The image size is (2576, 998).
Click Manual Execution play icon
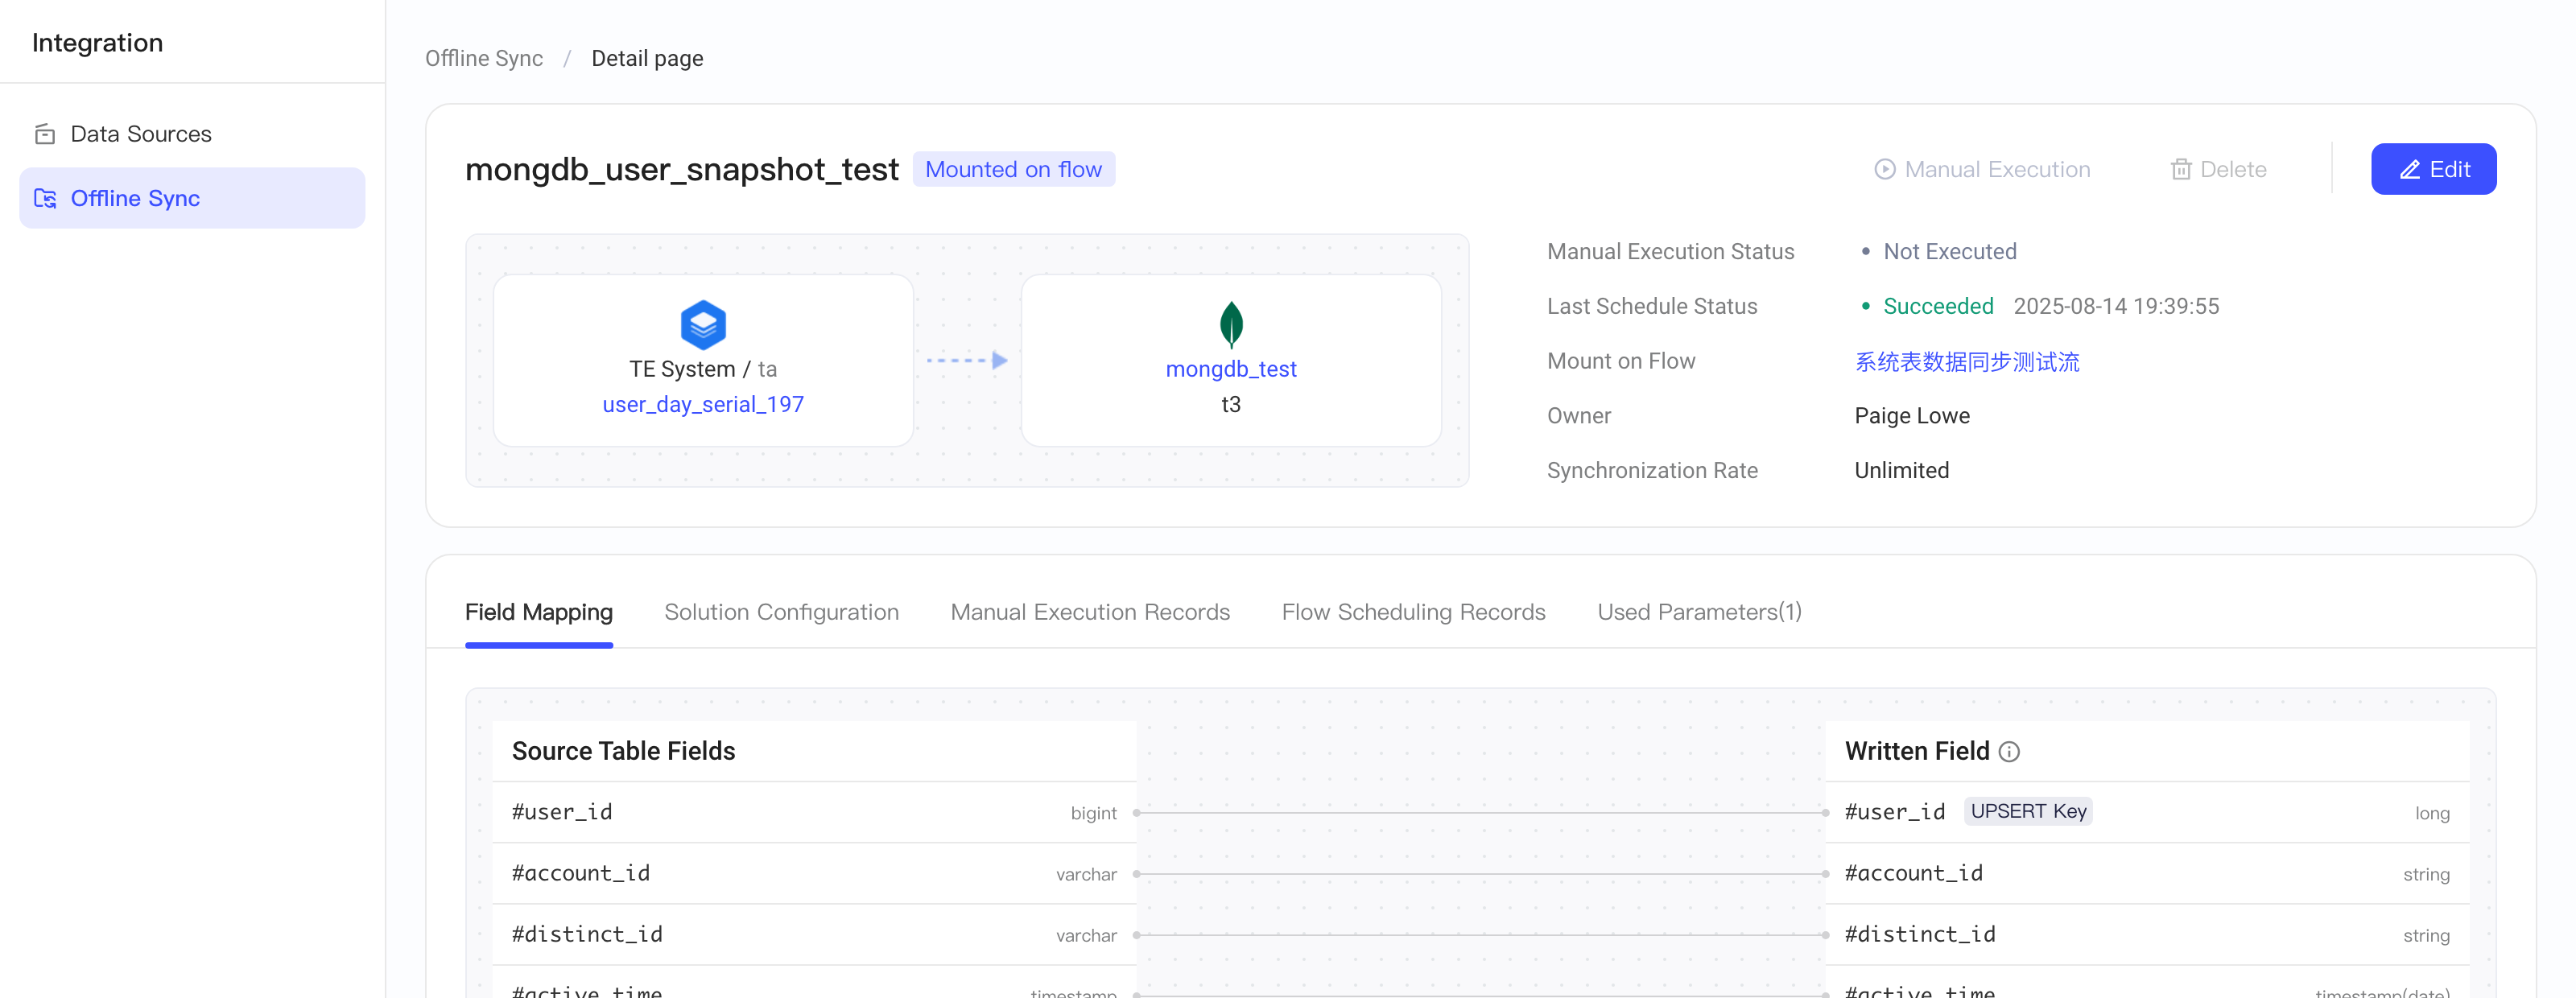[x=1884, y=169]
